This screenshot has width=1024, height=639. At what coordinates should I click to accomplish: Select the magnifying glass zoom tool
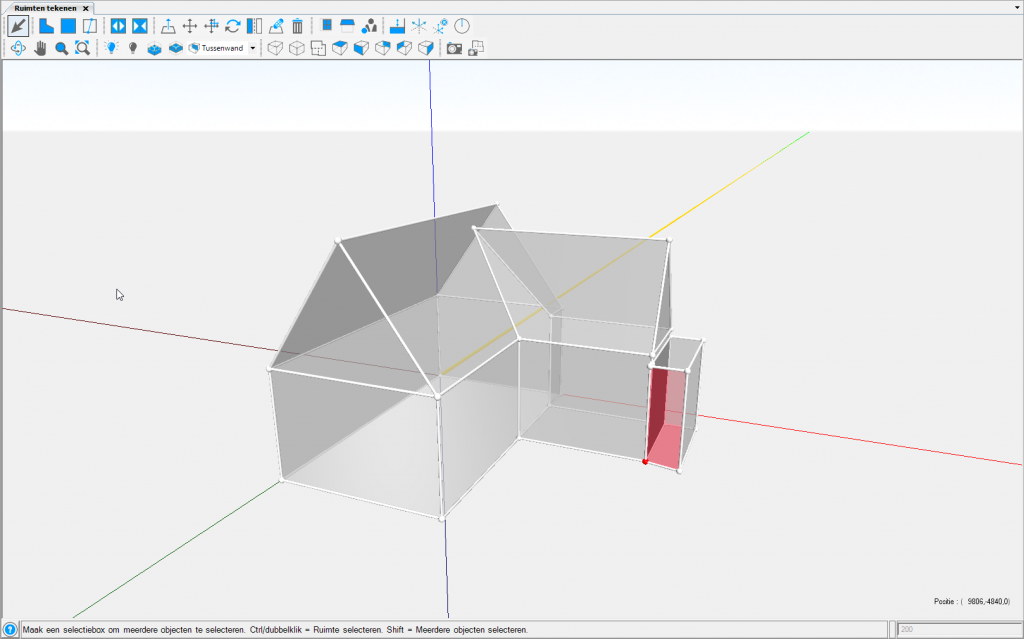coord(61,48)
